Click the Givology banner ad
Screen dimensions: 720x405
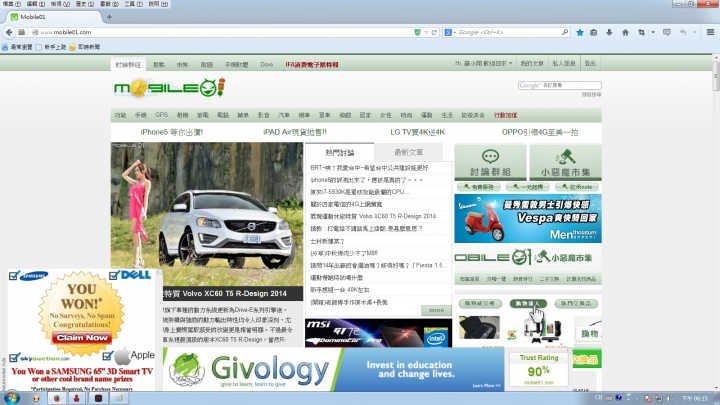(334, 370)
